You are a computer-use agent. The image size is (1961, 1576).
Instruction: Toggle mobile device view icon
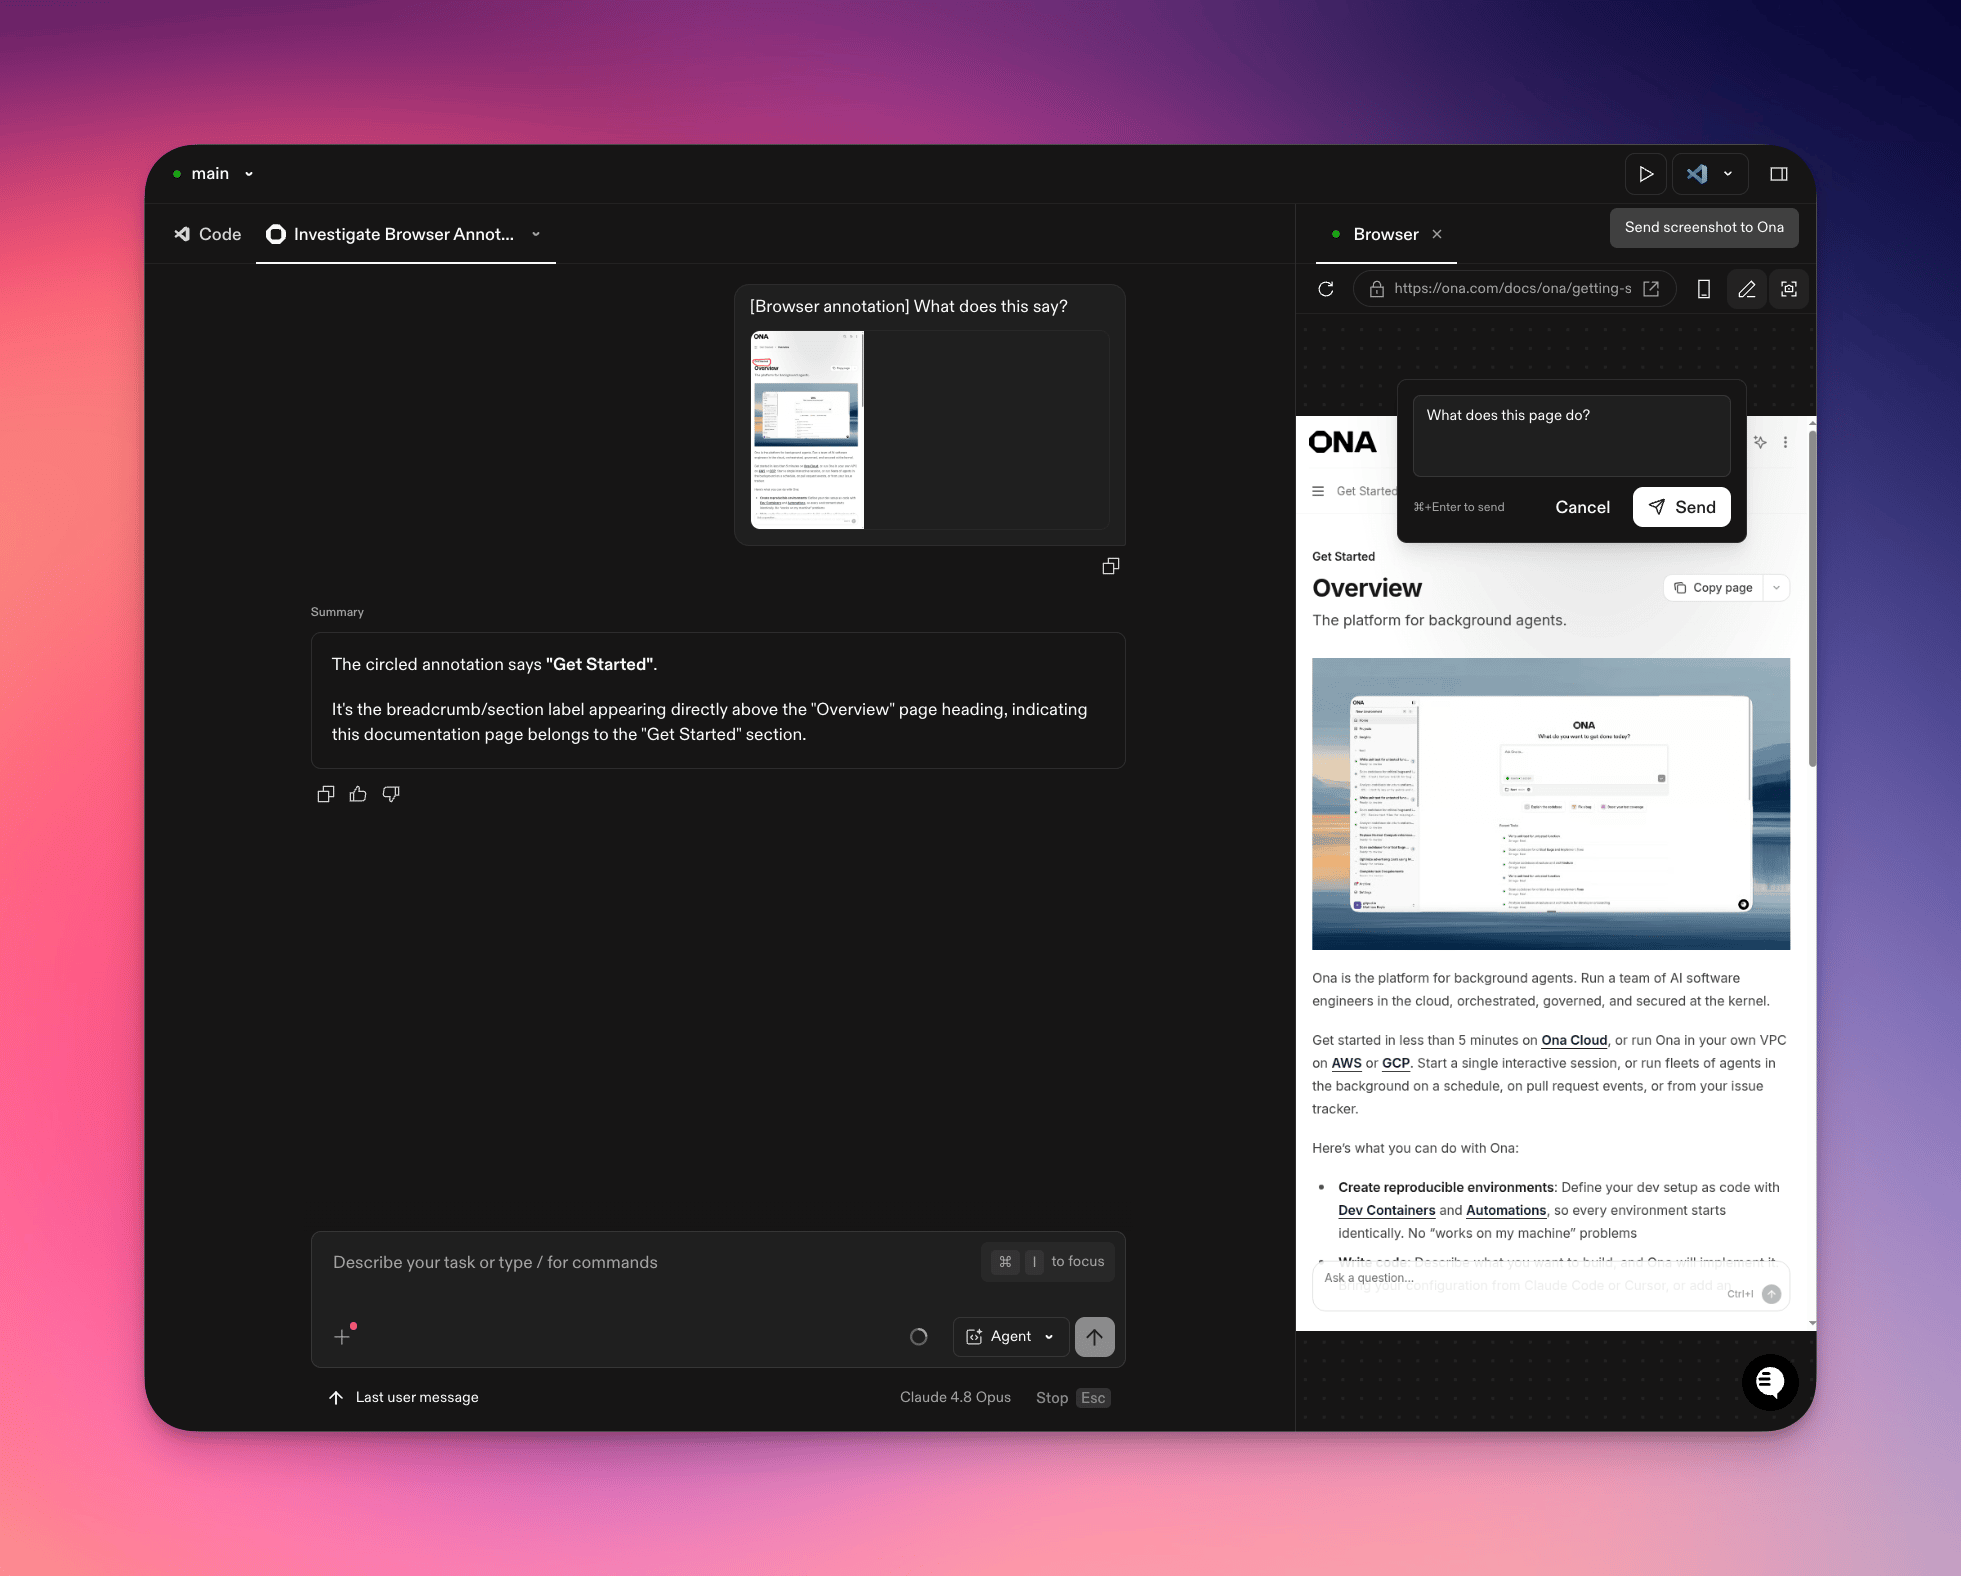(1704, 289)
